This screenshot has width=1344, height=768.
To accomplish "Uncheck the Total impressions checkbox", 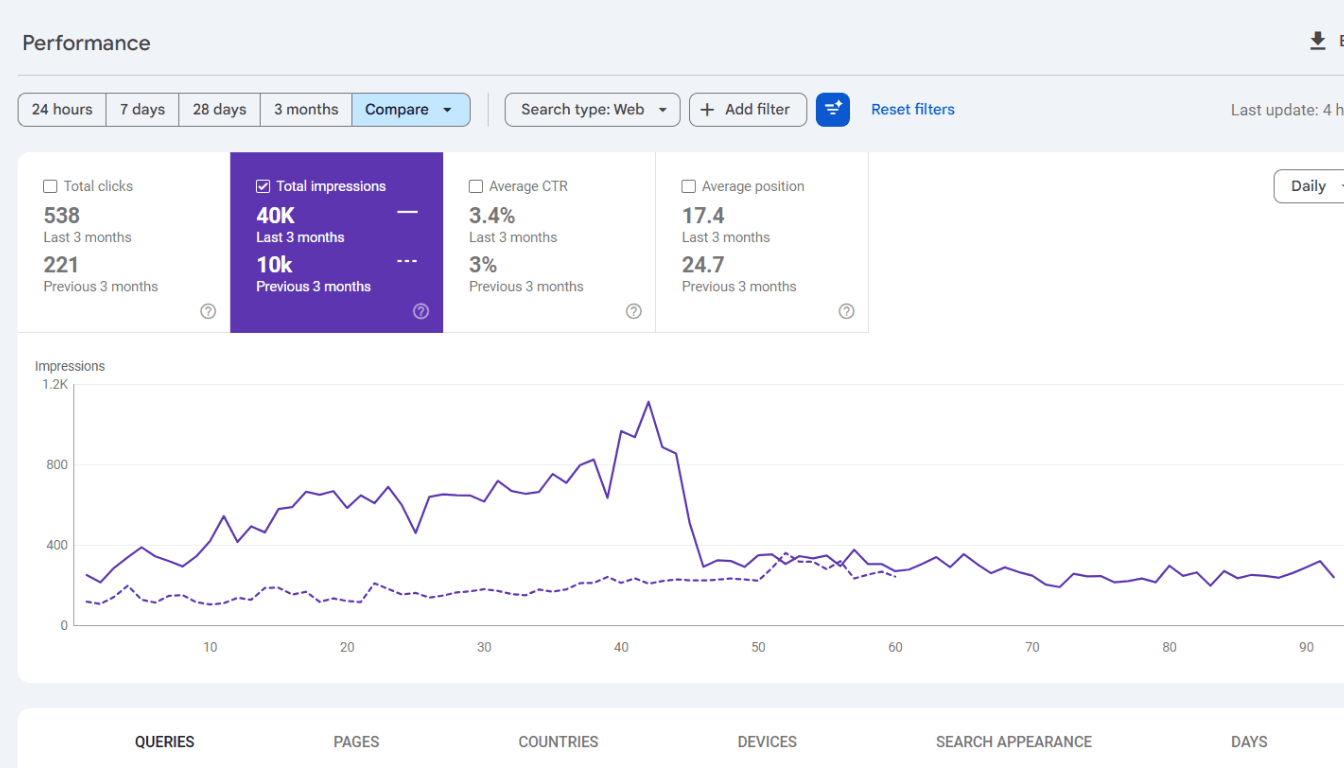I will pos(263,186).
